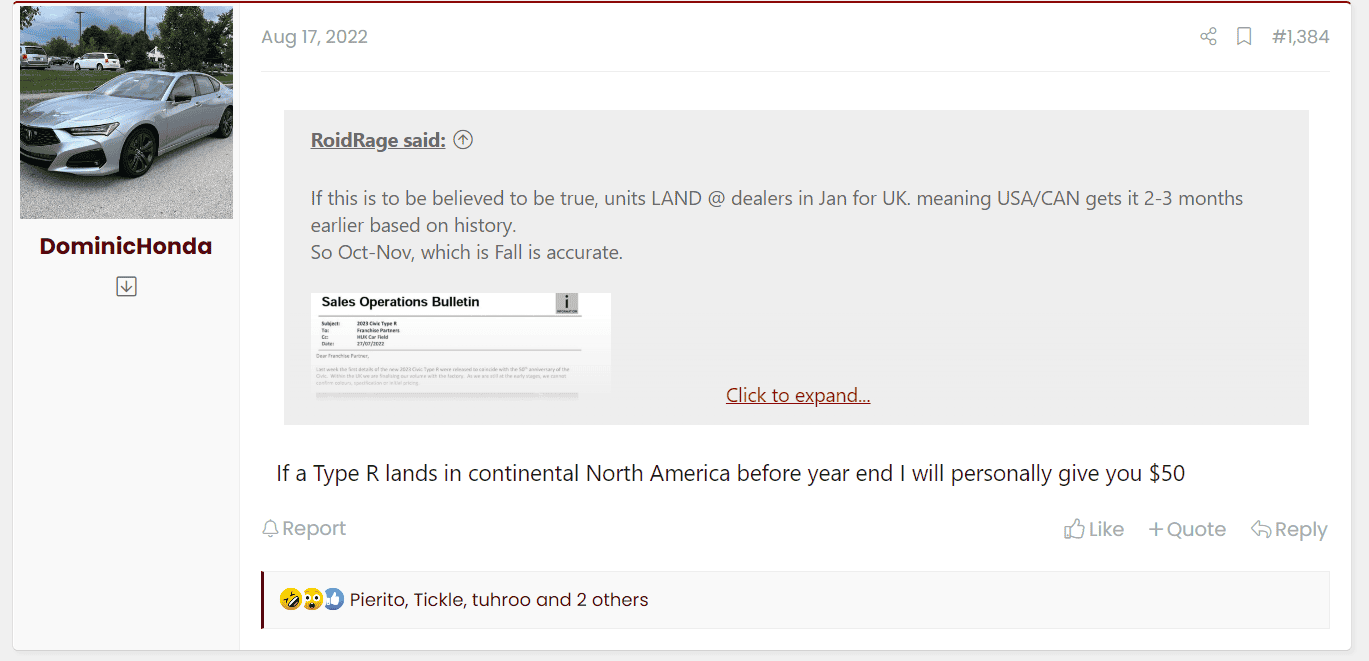1369x661 pixels.
Task: Report this post
Action: (x=304, y=528)
